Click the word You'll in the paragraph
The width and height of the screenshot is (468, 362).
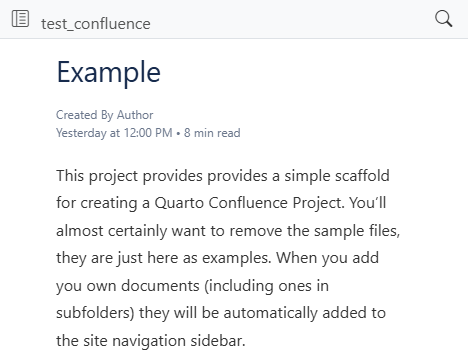click(368, 203)
